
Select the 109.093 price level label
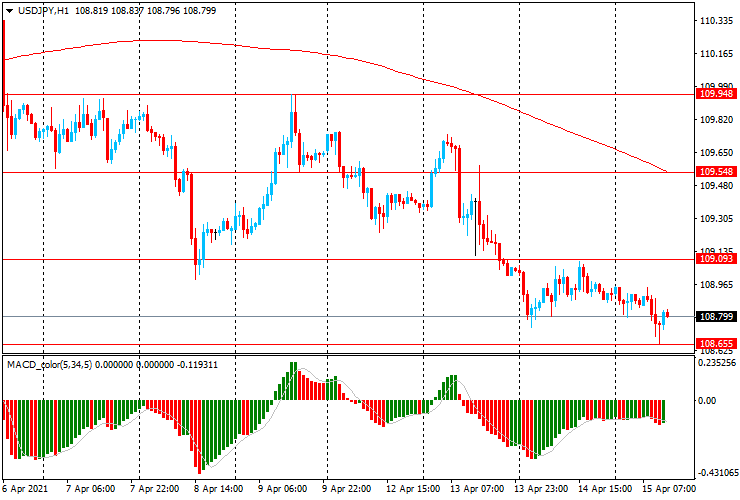716,258
